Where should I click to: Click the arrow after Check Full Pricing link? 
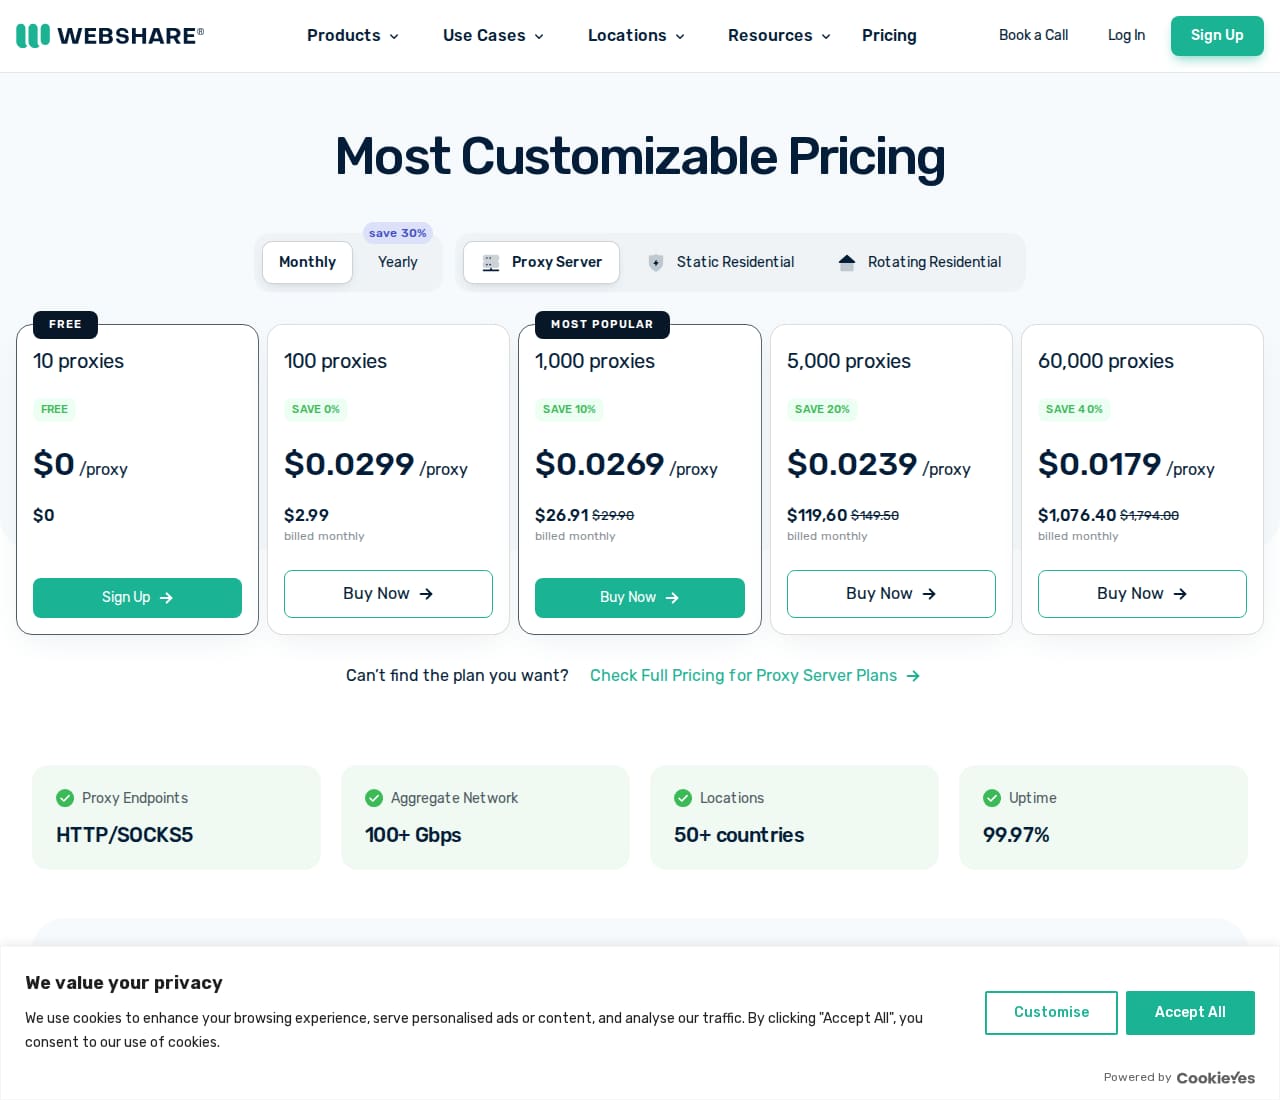pyautogui.click(x=913, y=676)
